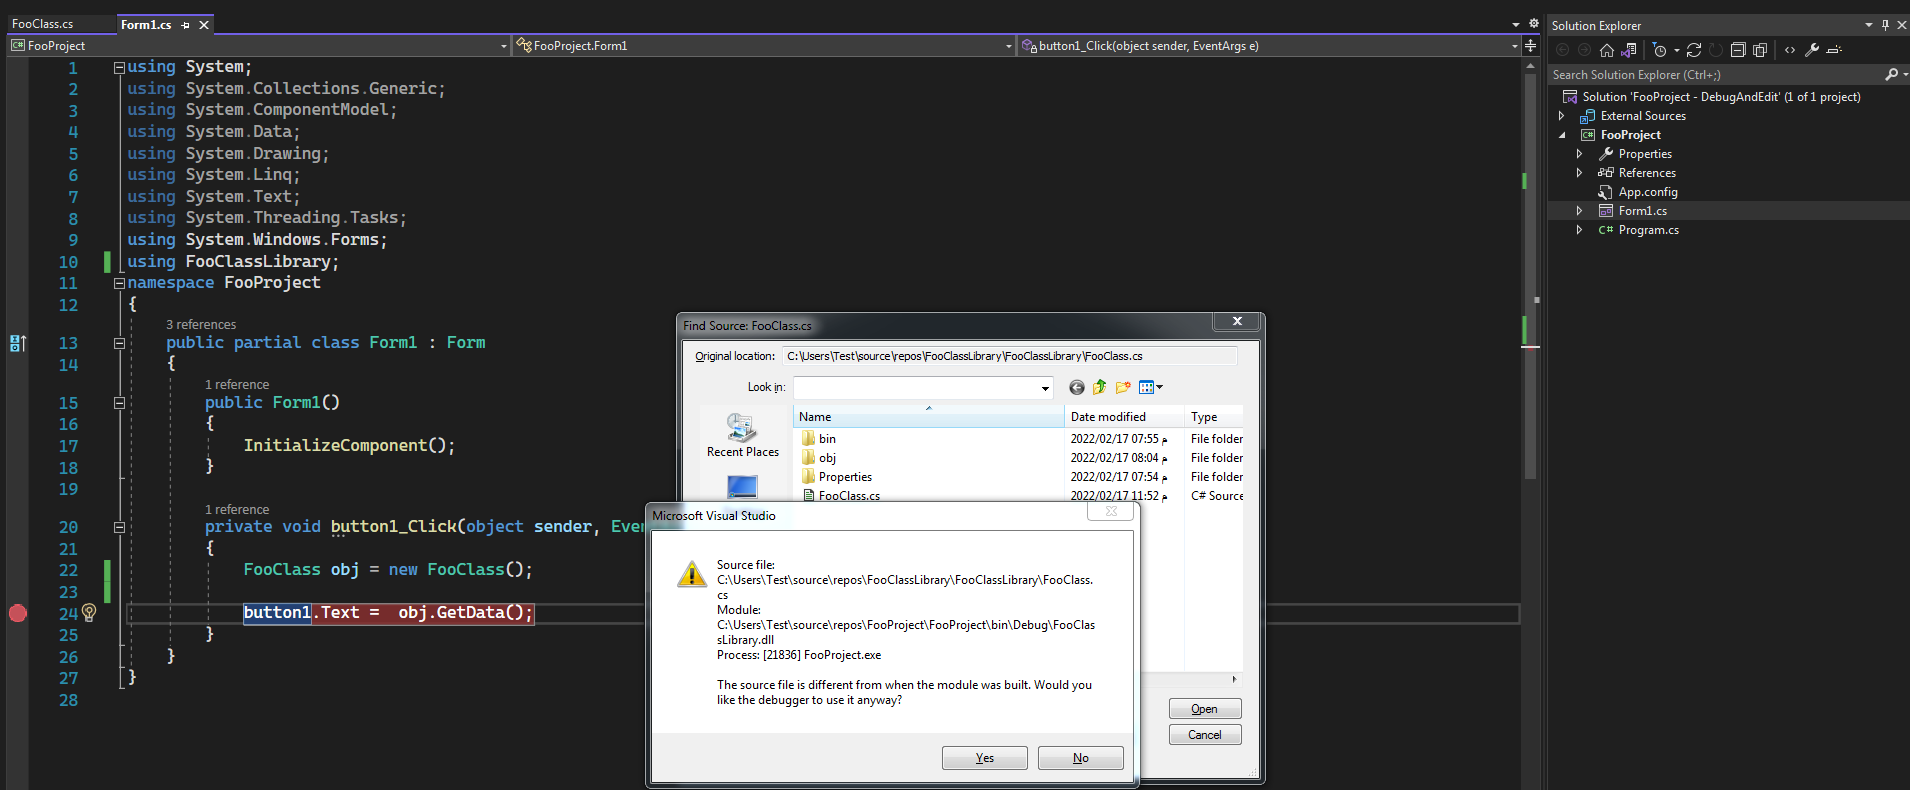Collapse the FooProject project node
1910x790 pixels.
(x=1562, y=135)
